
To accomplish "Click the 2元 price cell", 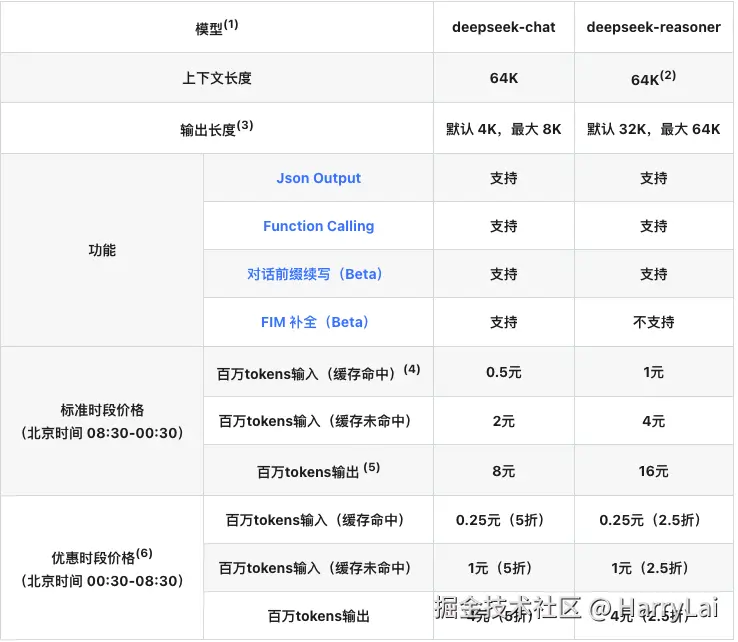I will coord(504,421).
